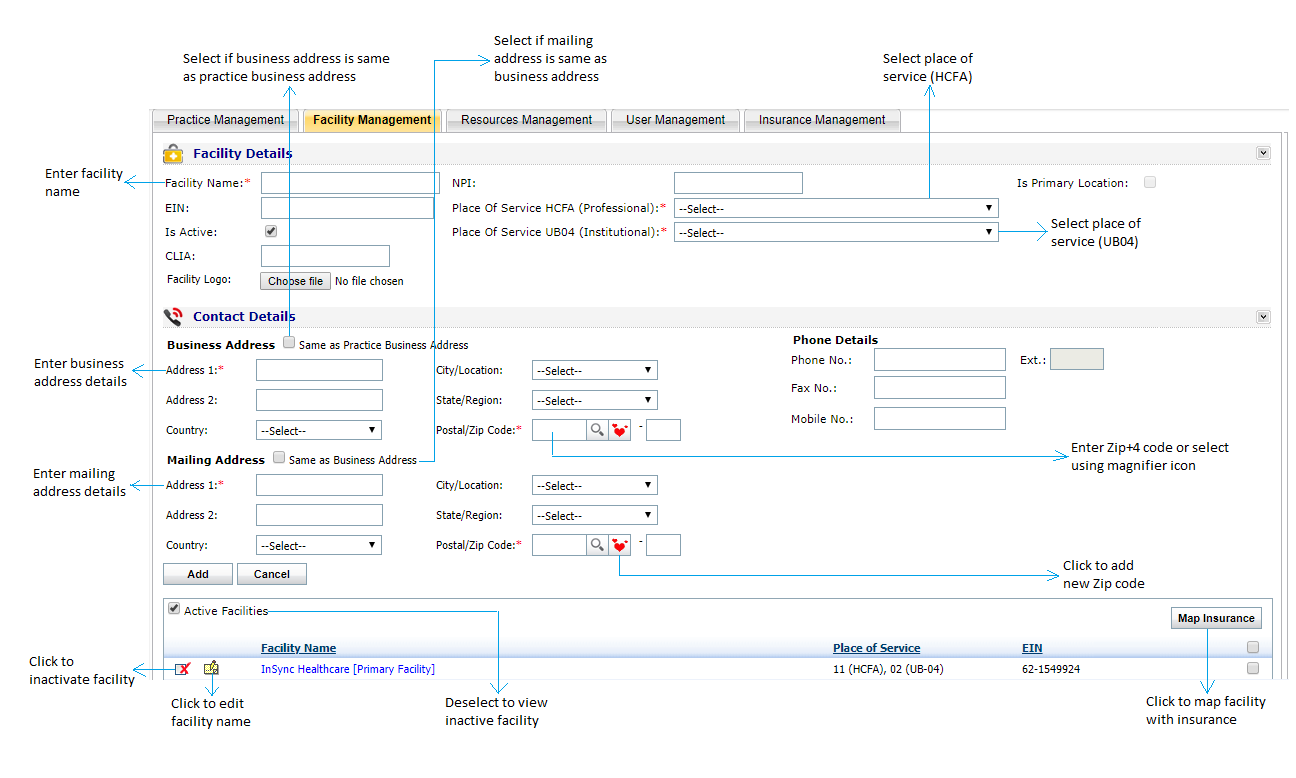
Task: Open mailing address State/Region dropdown
Action: (x=595, y=515)
